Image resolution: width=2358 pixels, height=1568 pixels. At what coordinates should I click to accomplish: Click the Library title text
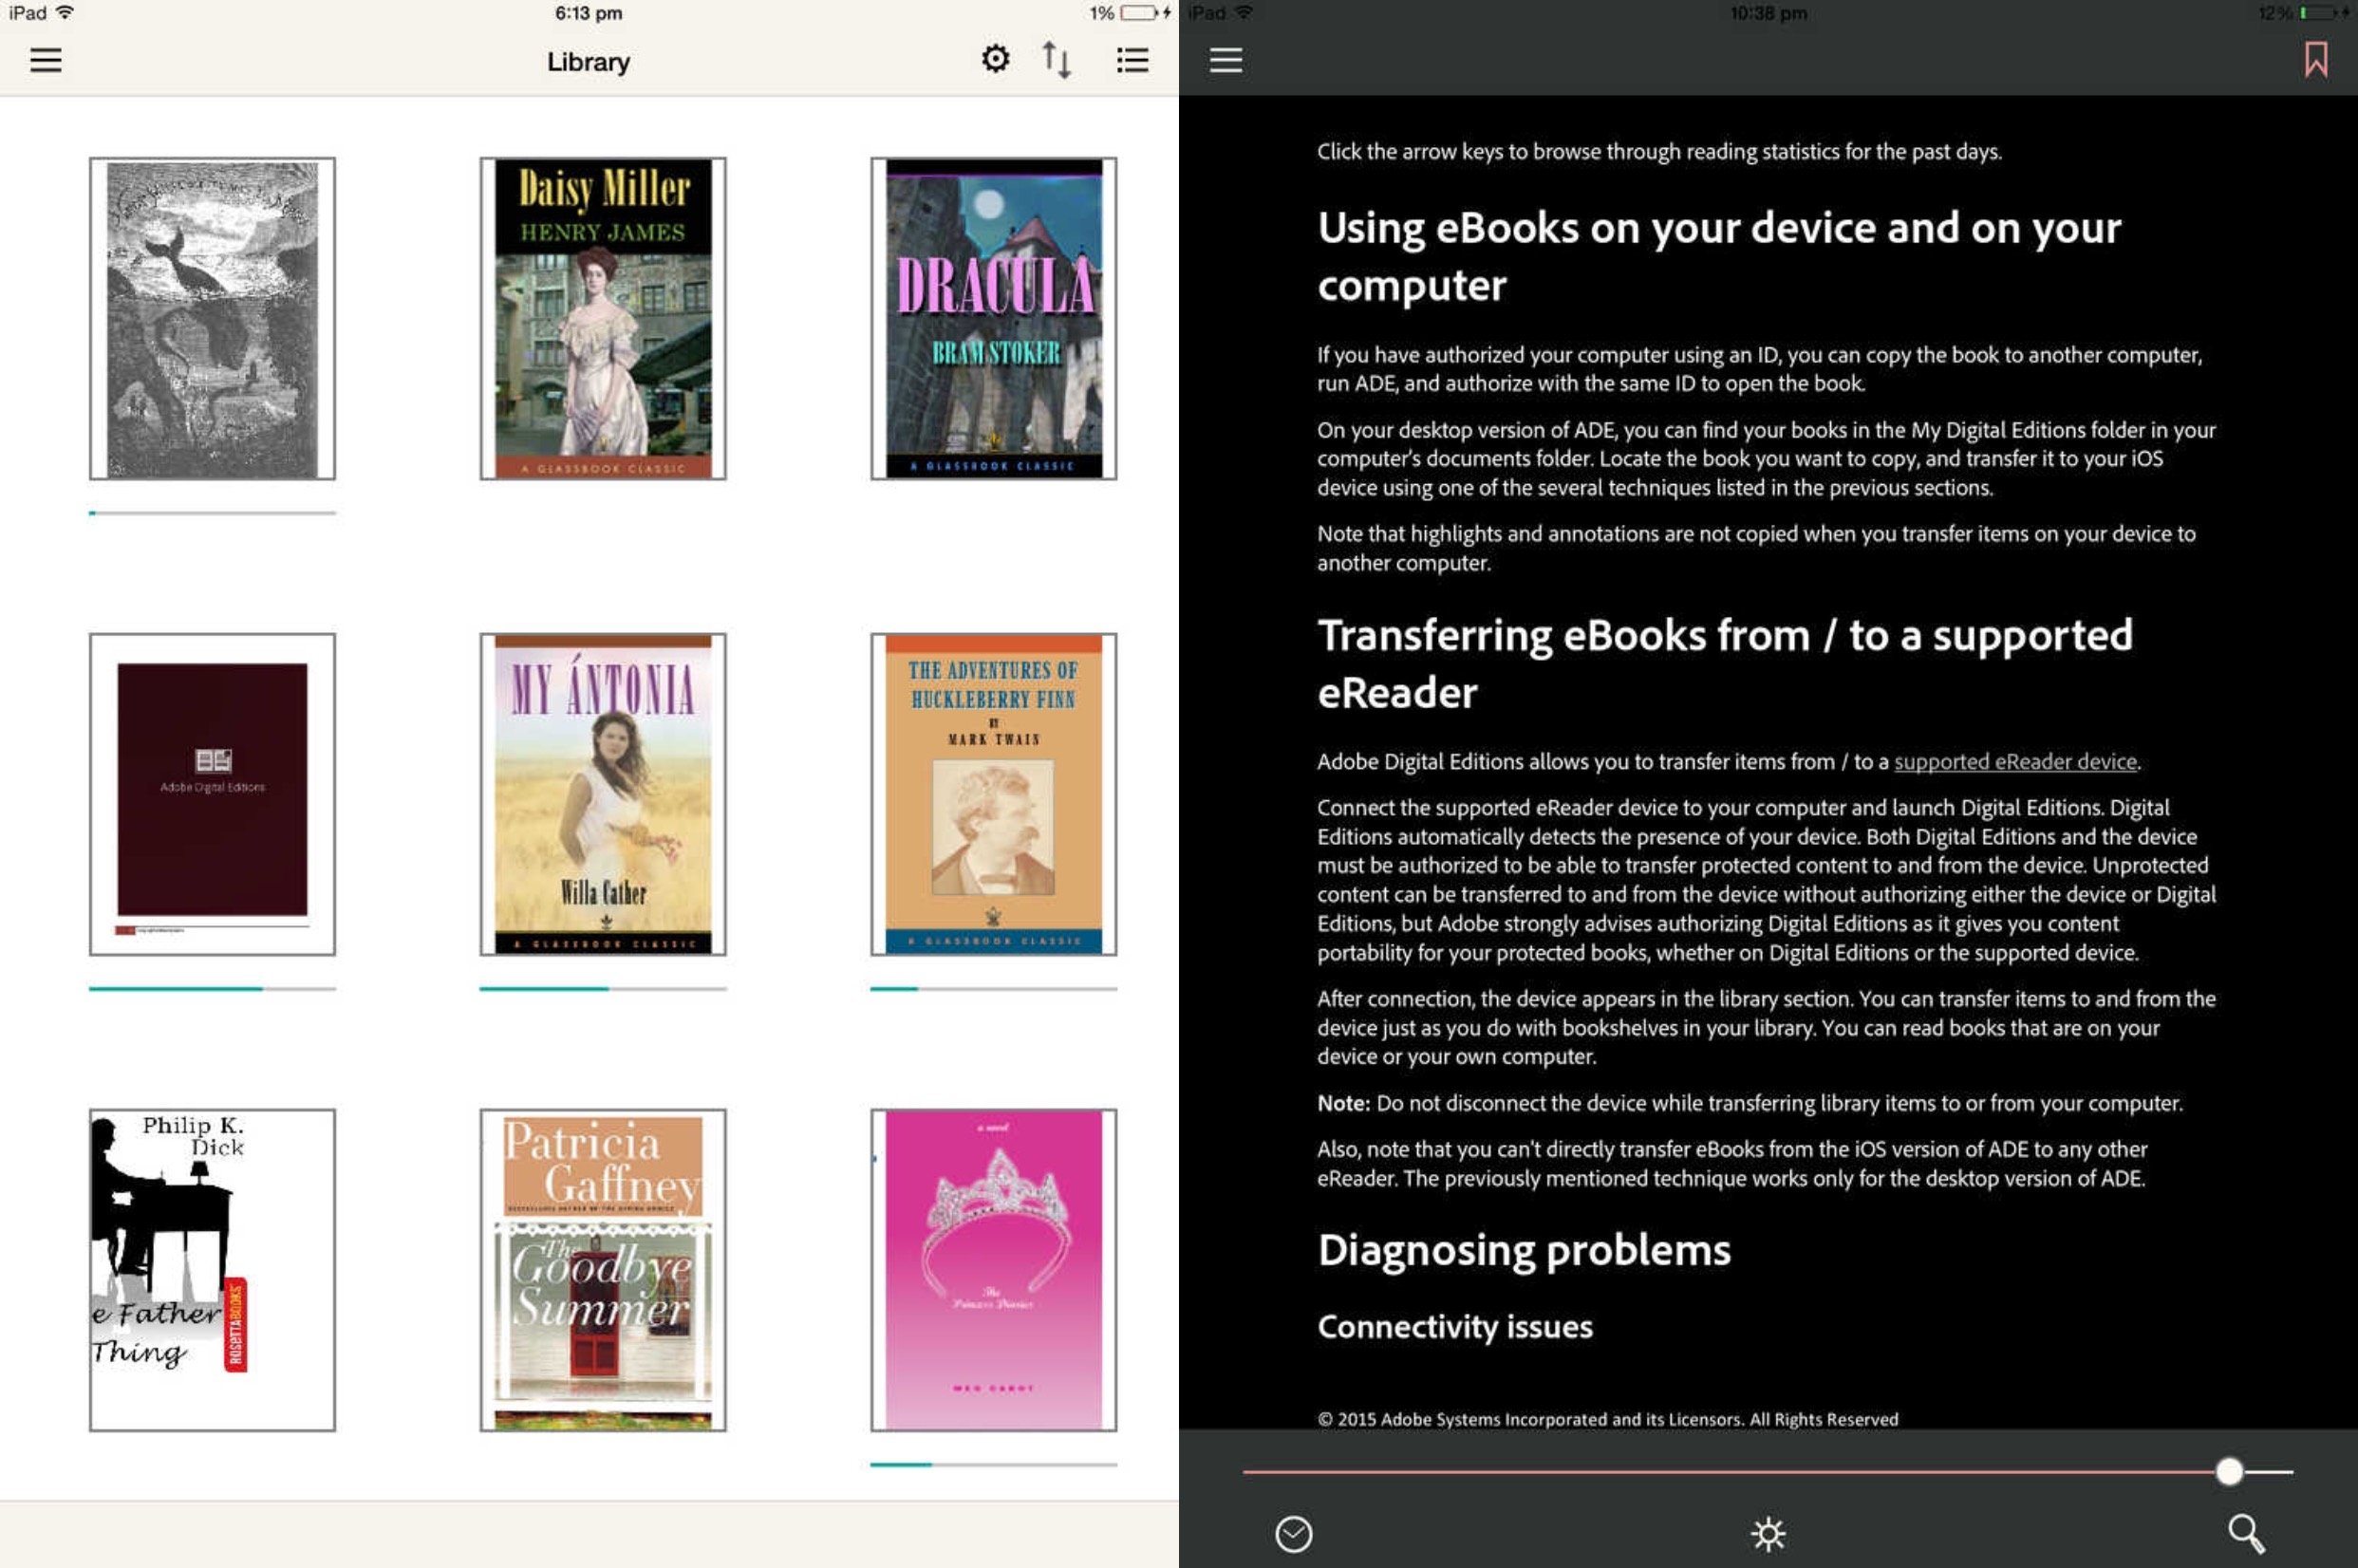coord(588,62)
